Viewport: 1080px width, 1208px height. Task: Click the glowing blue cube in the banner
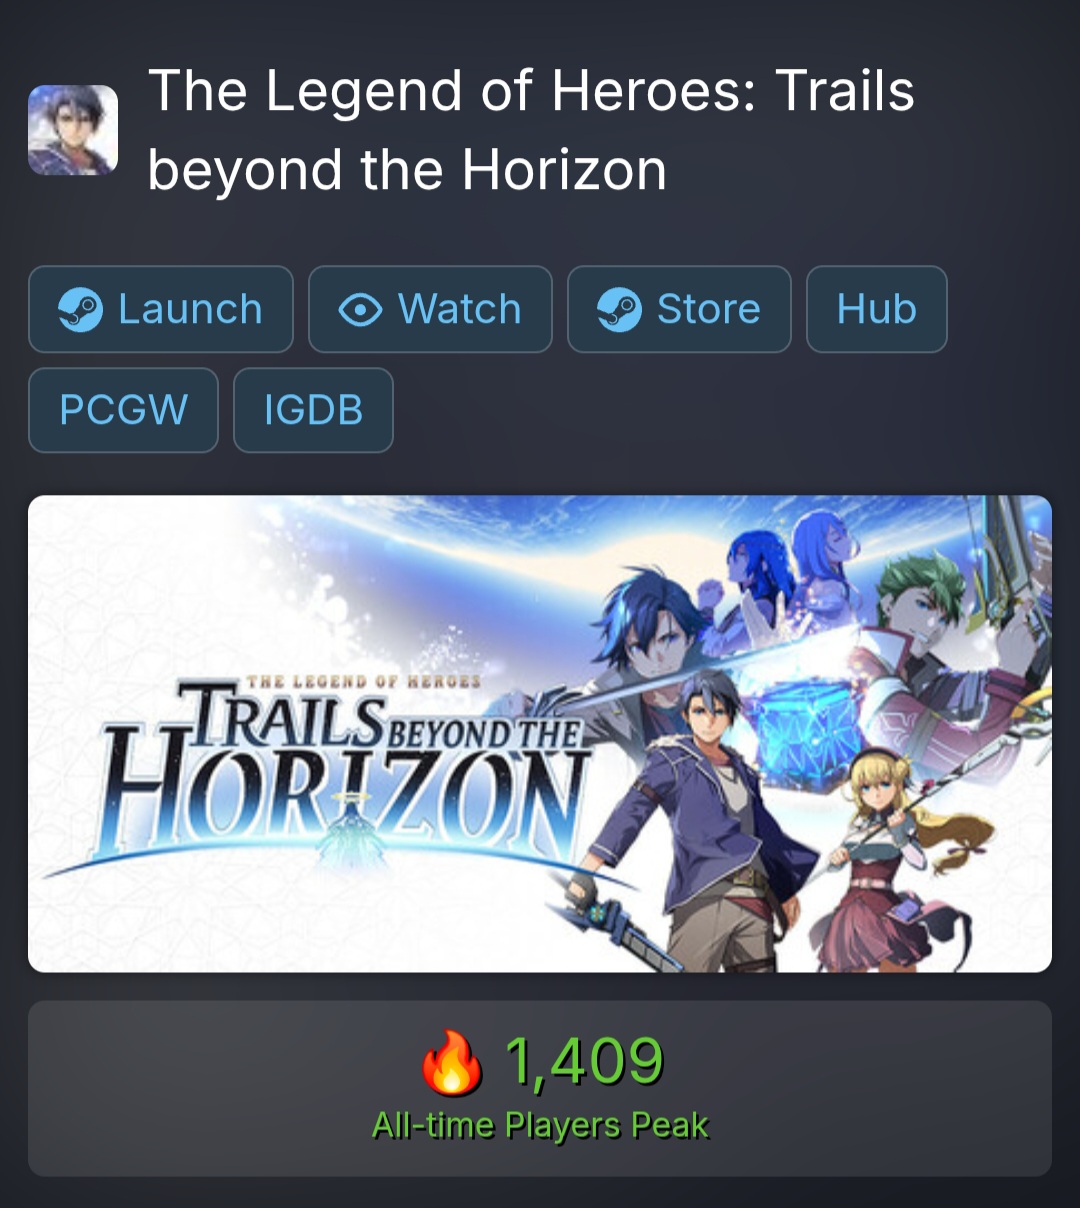[x=803, y=723]
